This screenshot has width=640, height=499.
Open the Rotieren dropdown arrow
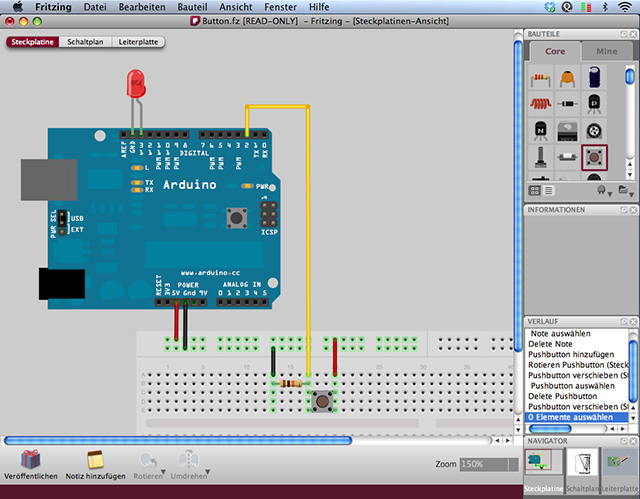tap(163, 472)
